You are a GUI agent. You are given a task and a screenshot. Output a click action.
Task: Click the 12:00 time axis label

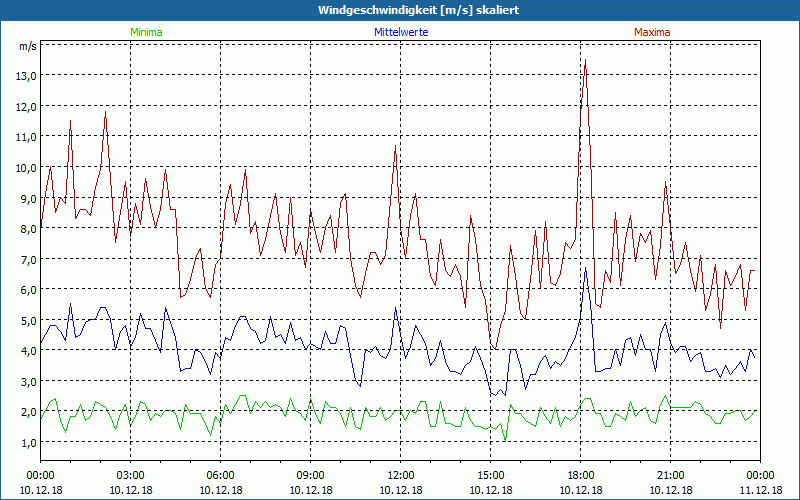coord(401,476)
